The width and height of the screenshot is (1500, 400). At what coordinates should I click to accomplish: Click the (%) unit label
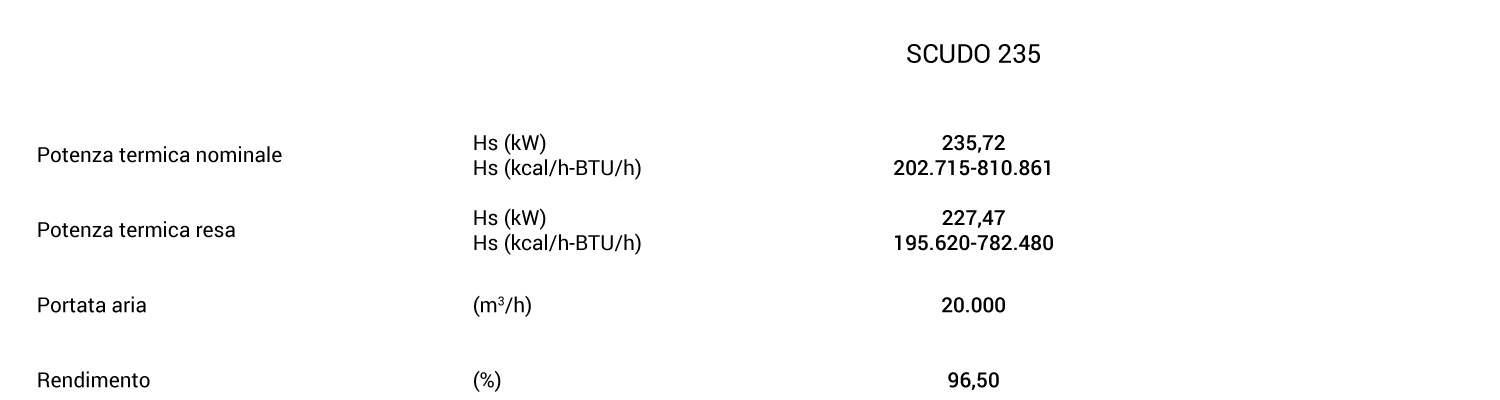tap(486, 380)
